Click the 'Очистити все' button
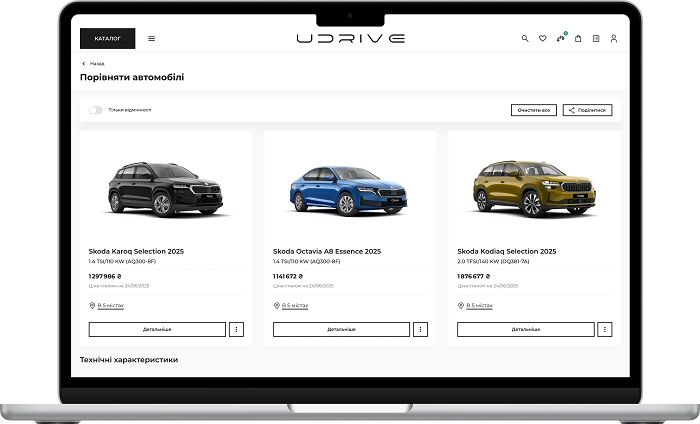This screenshot has width=700, height=424. (533, 110)
